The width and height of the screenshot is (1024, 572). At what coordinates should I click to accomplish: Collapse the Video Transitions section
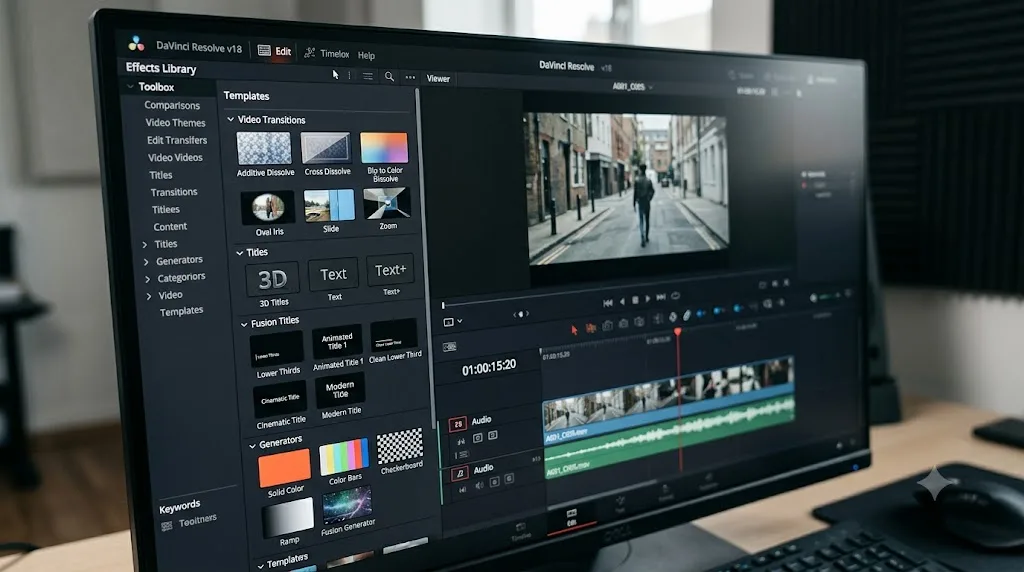pyautogui.click(x=231, y=119)
